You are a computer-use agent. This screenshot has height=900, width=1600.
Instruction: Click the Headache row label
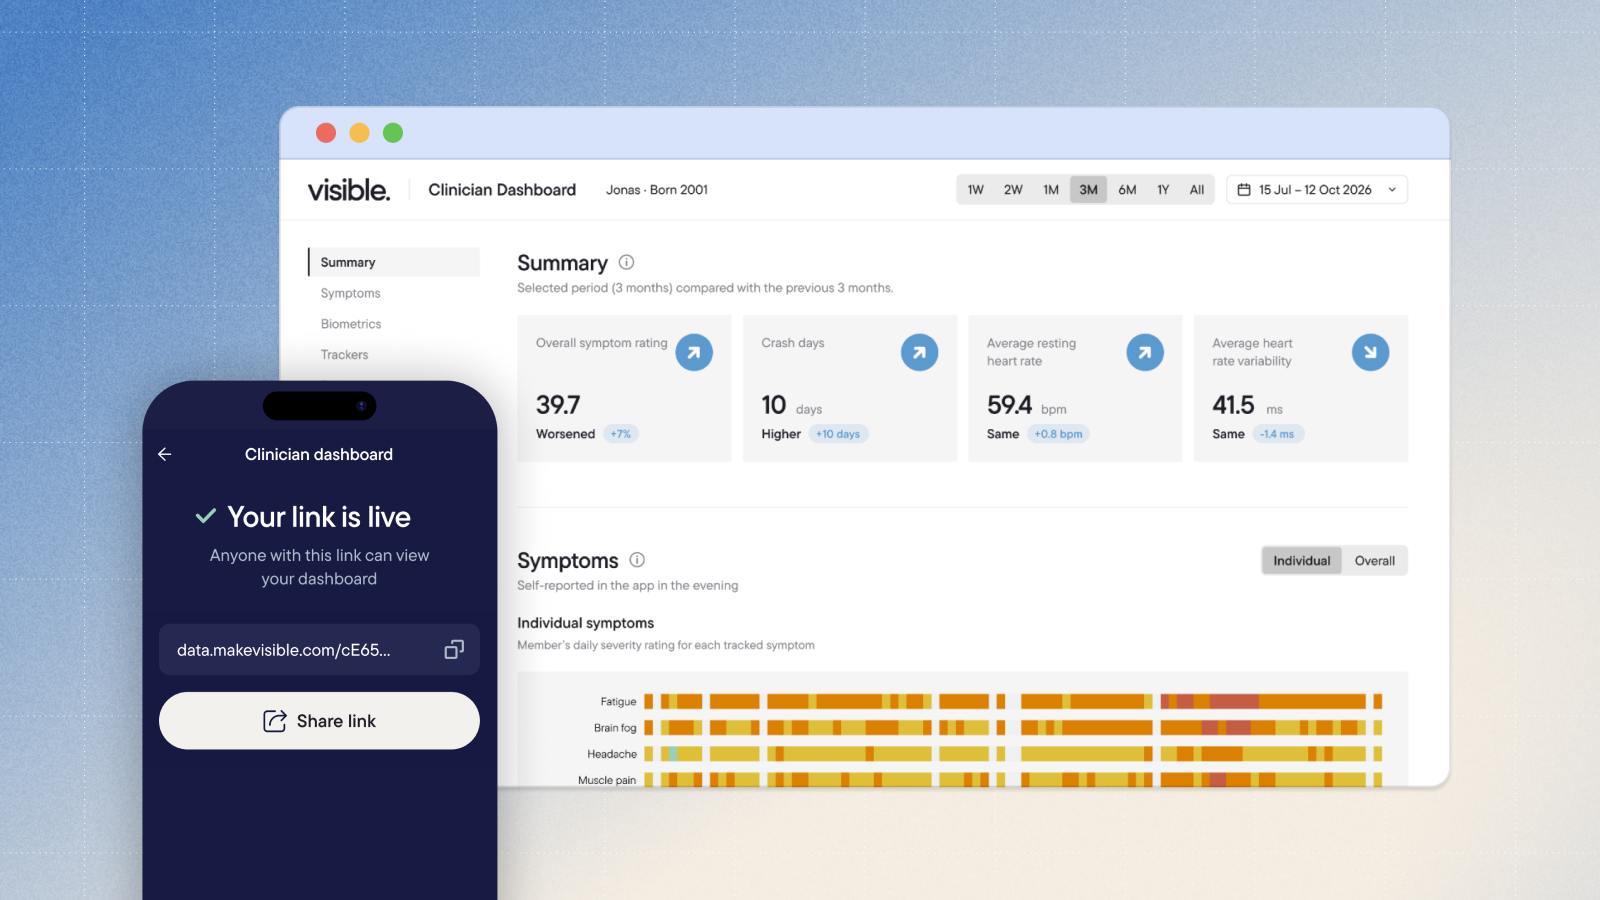coord(612,754)
